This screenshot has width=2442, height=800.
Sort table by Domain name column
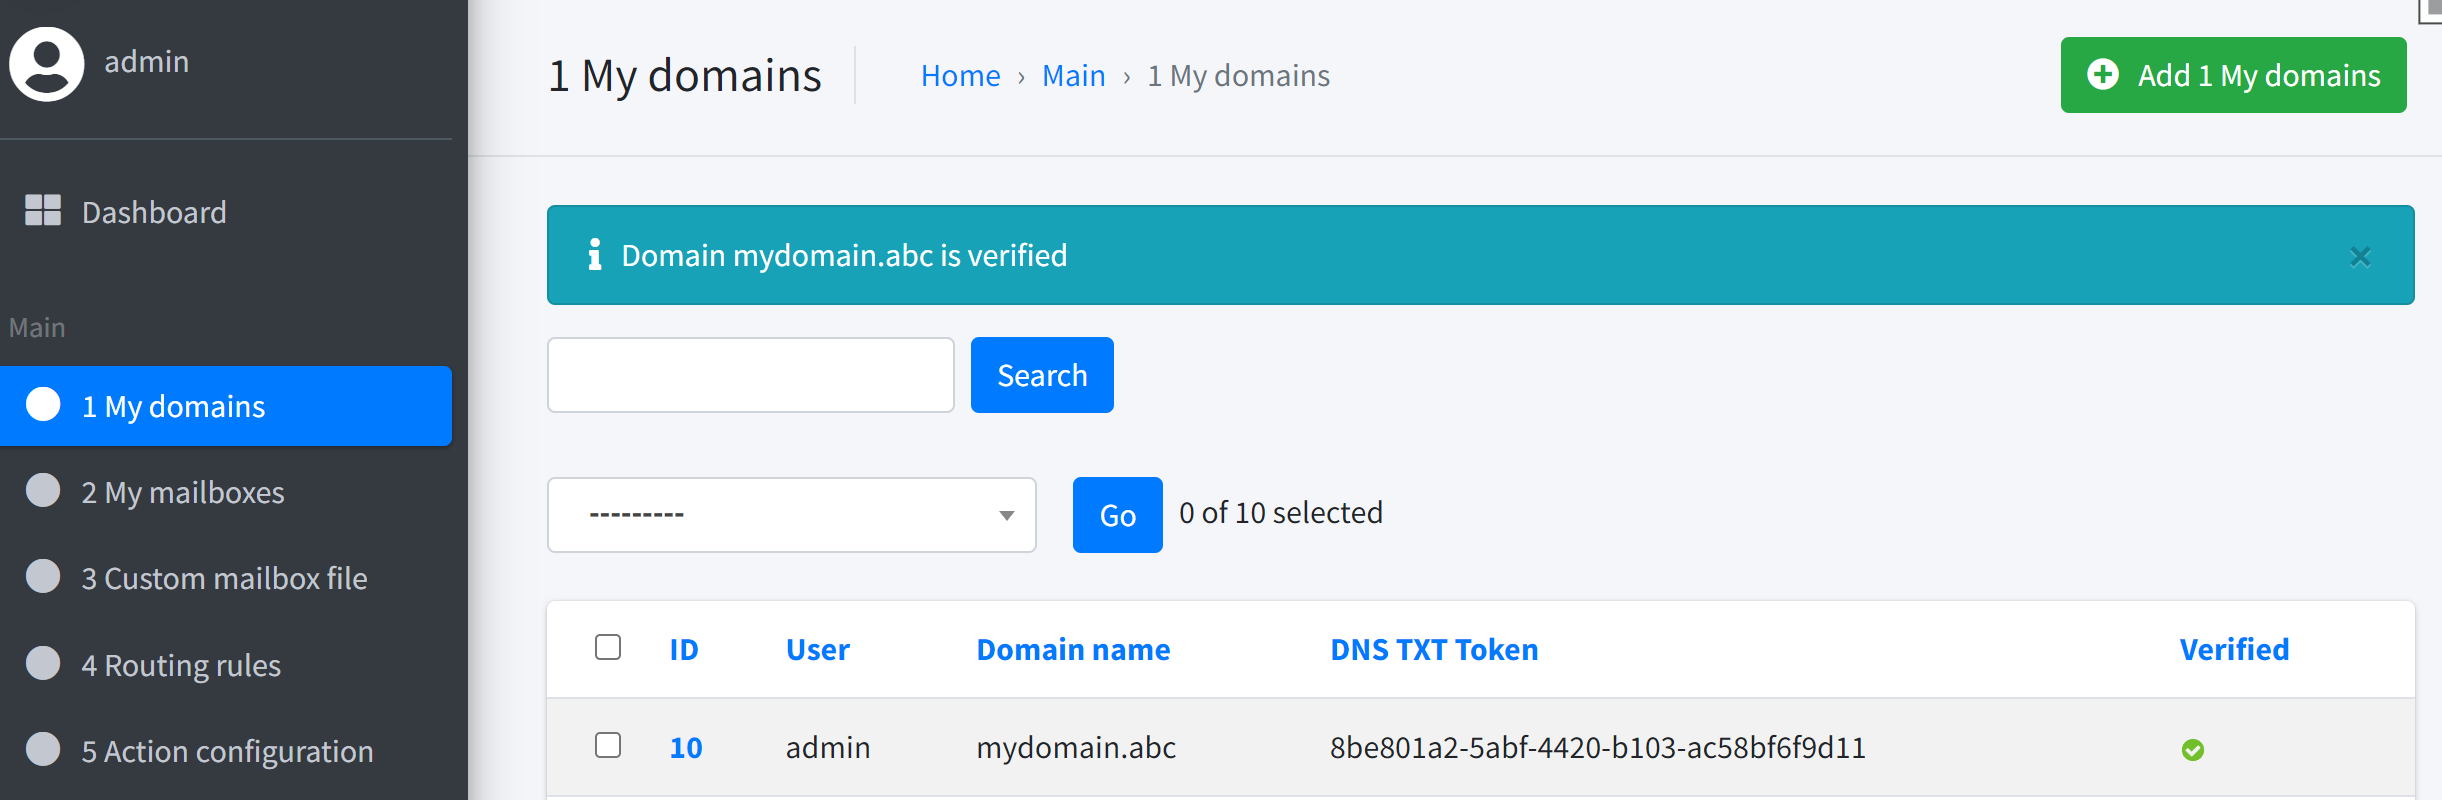(x=1073, y=650)
